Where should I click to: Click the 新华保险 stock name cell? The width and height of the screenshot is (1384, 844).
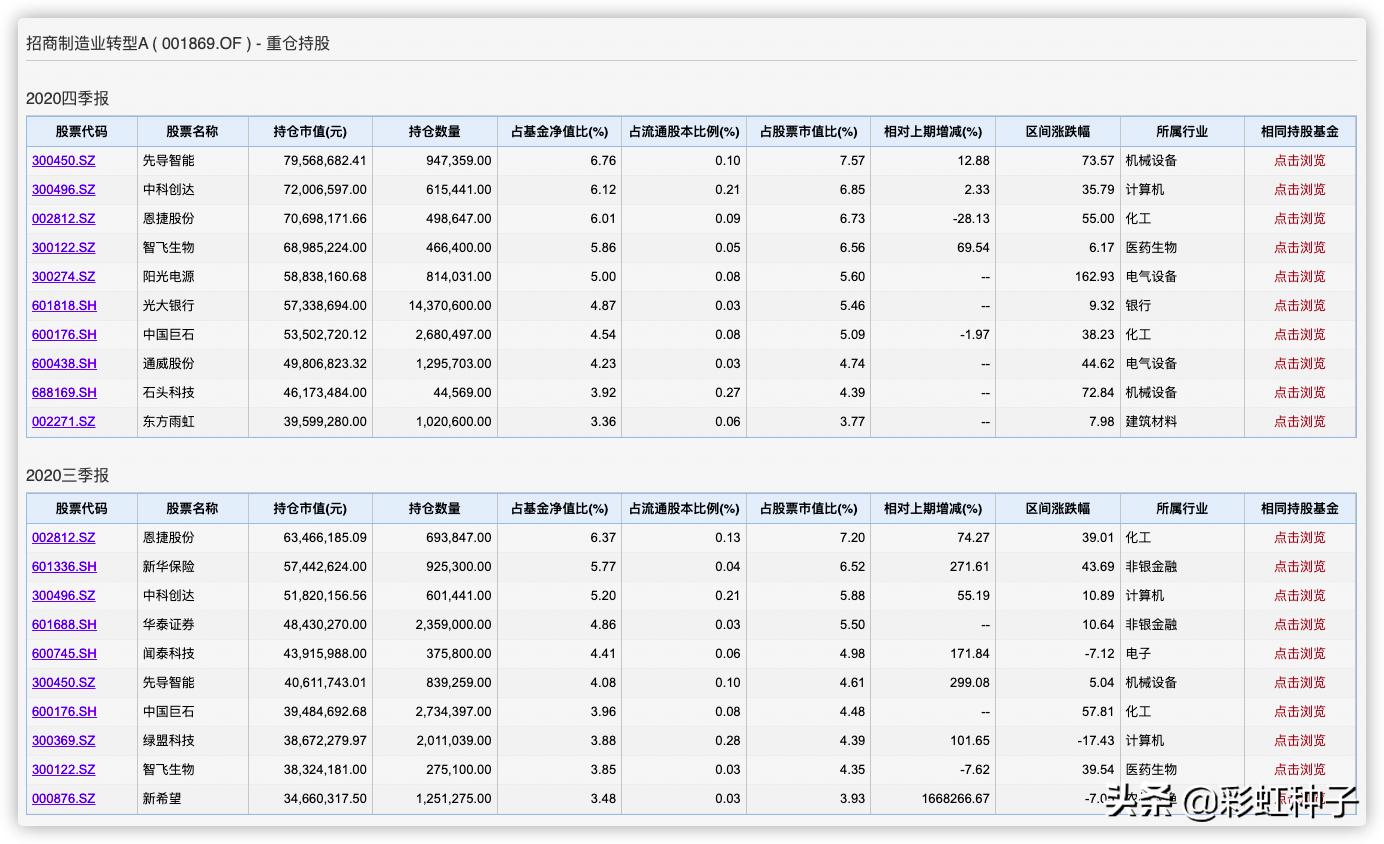[168, 566]
